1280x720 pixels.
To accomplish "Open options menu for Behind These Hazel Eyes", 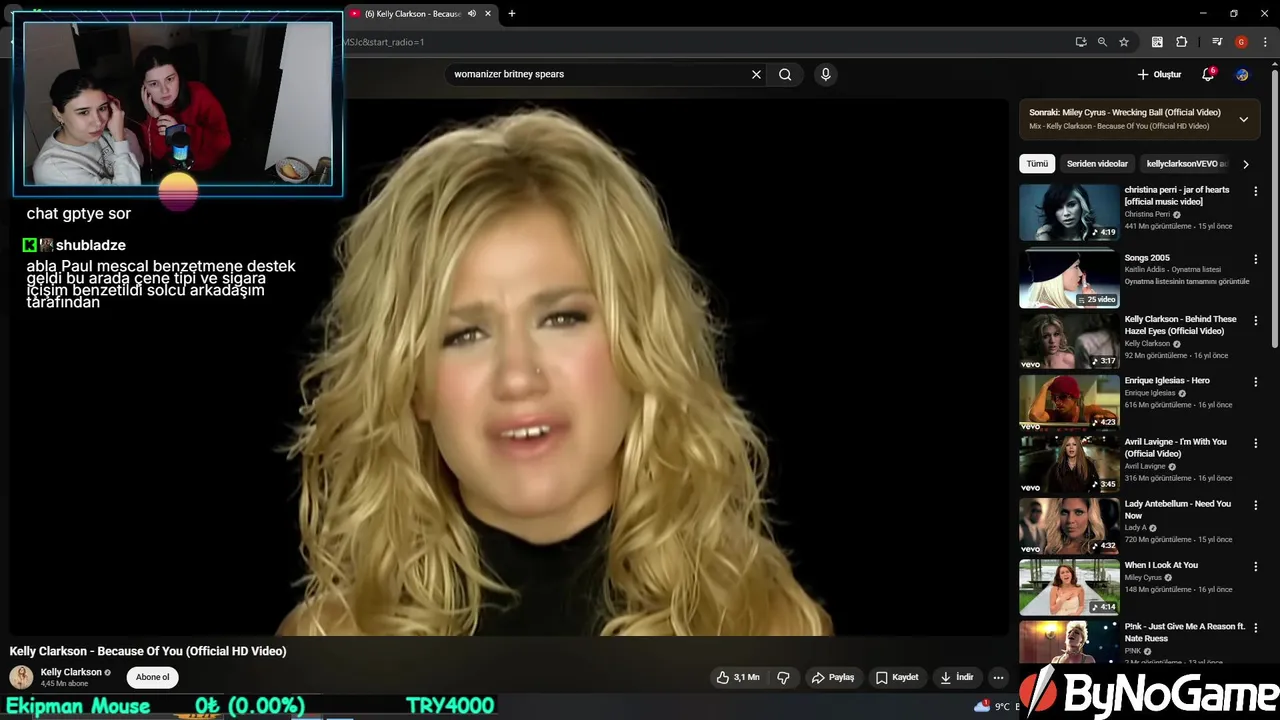I will 1256,320.
